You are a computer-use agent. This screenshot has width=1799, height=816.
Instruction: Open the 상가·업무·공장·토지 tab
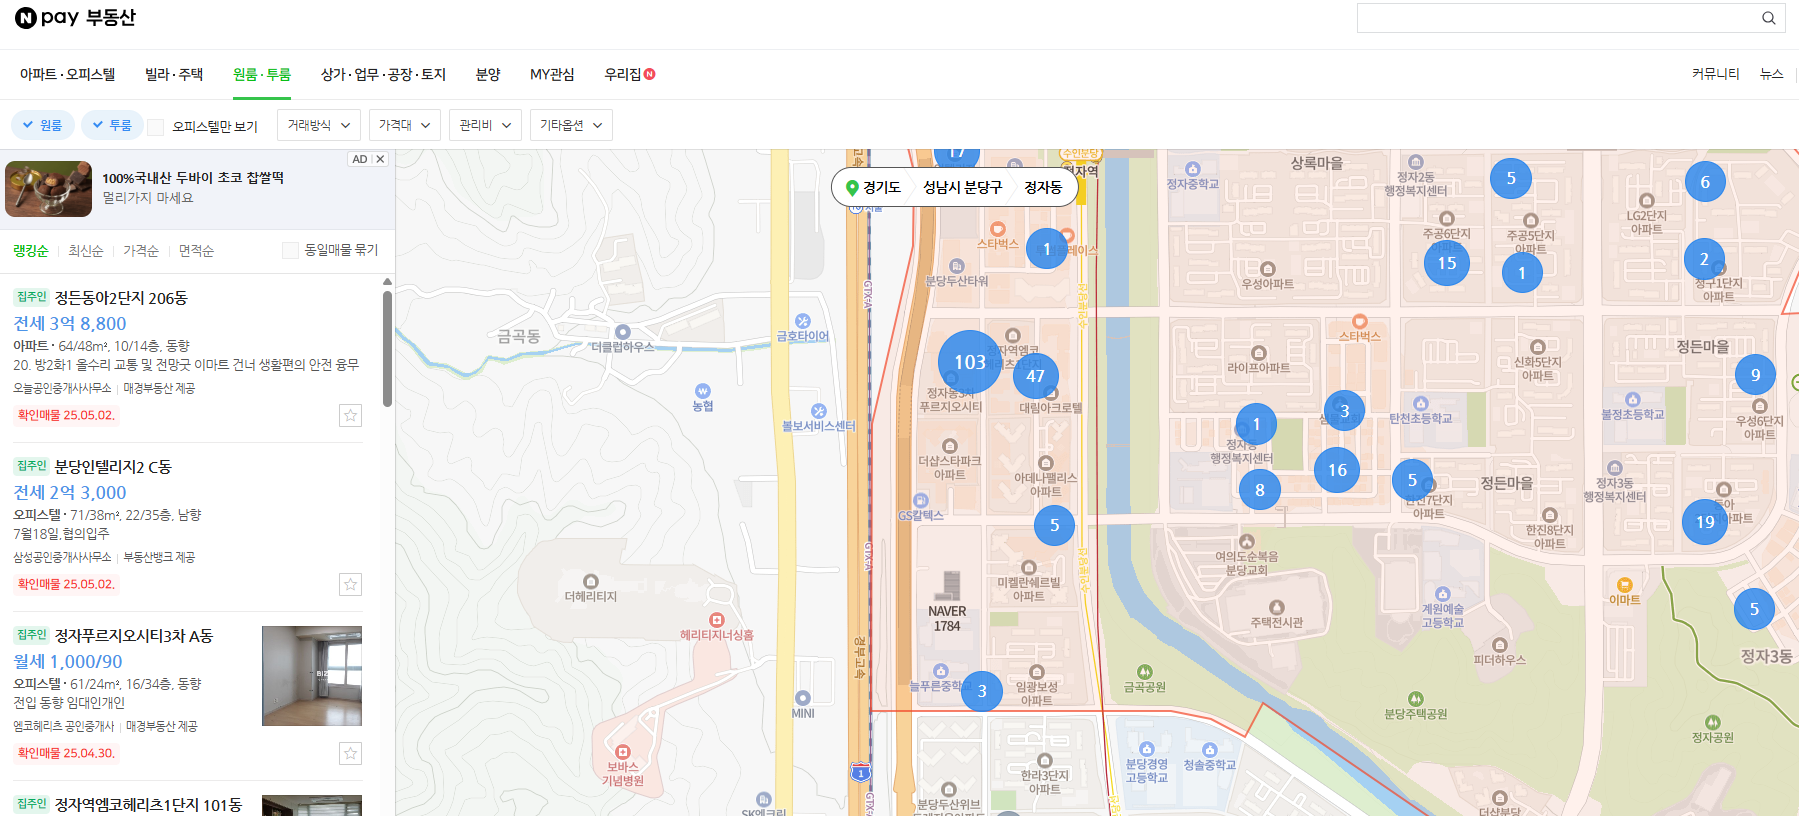(383, 74)
